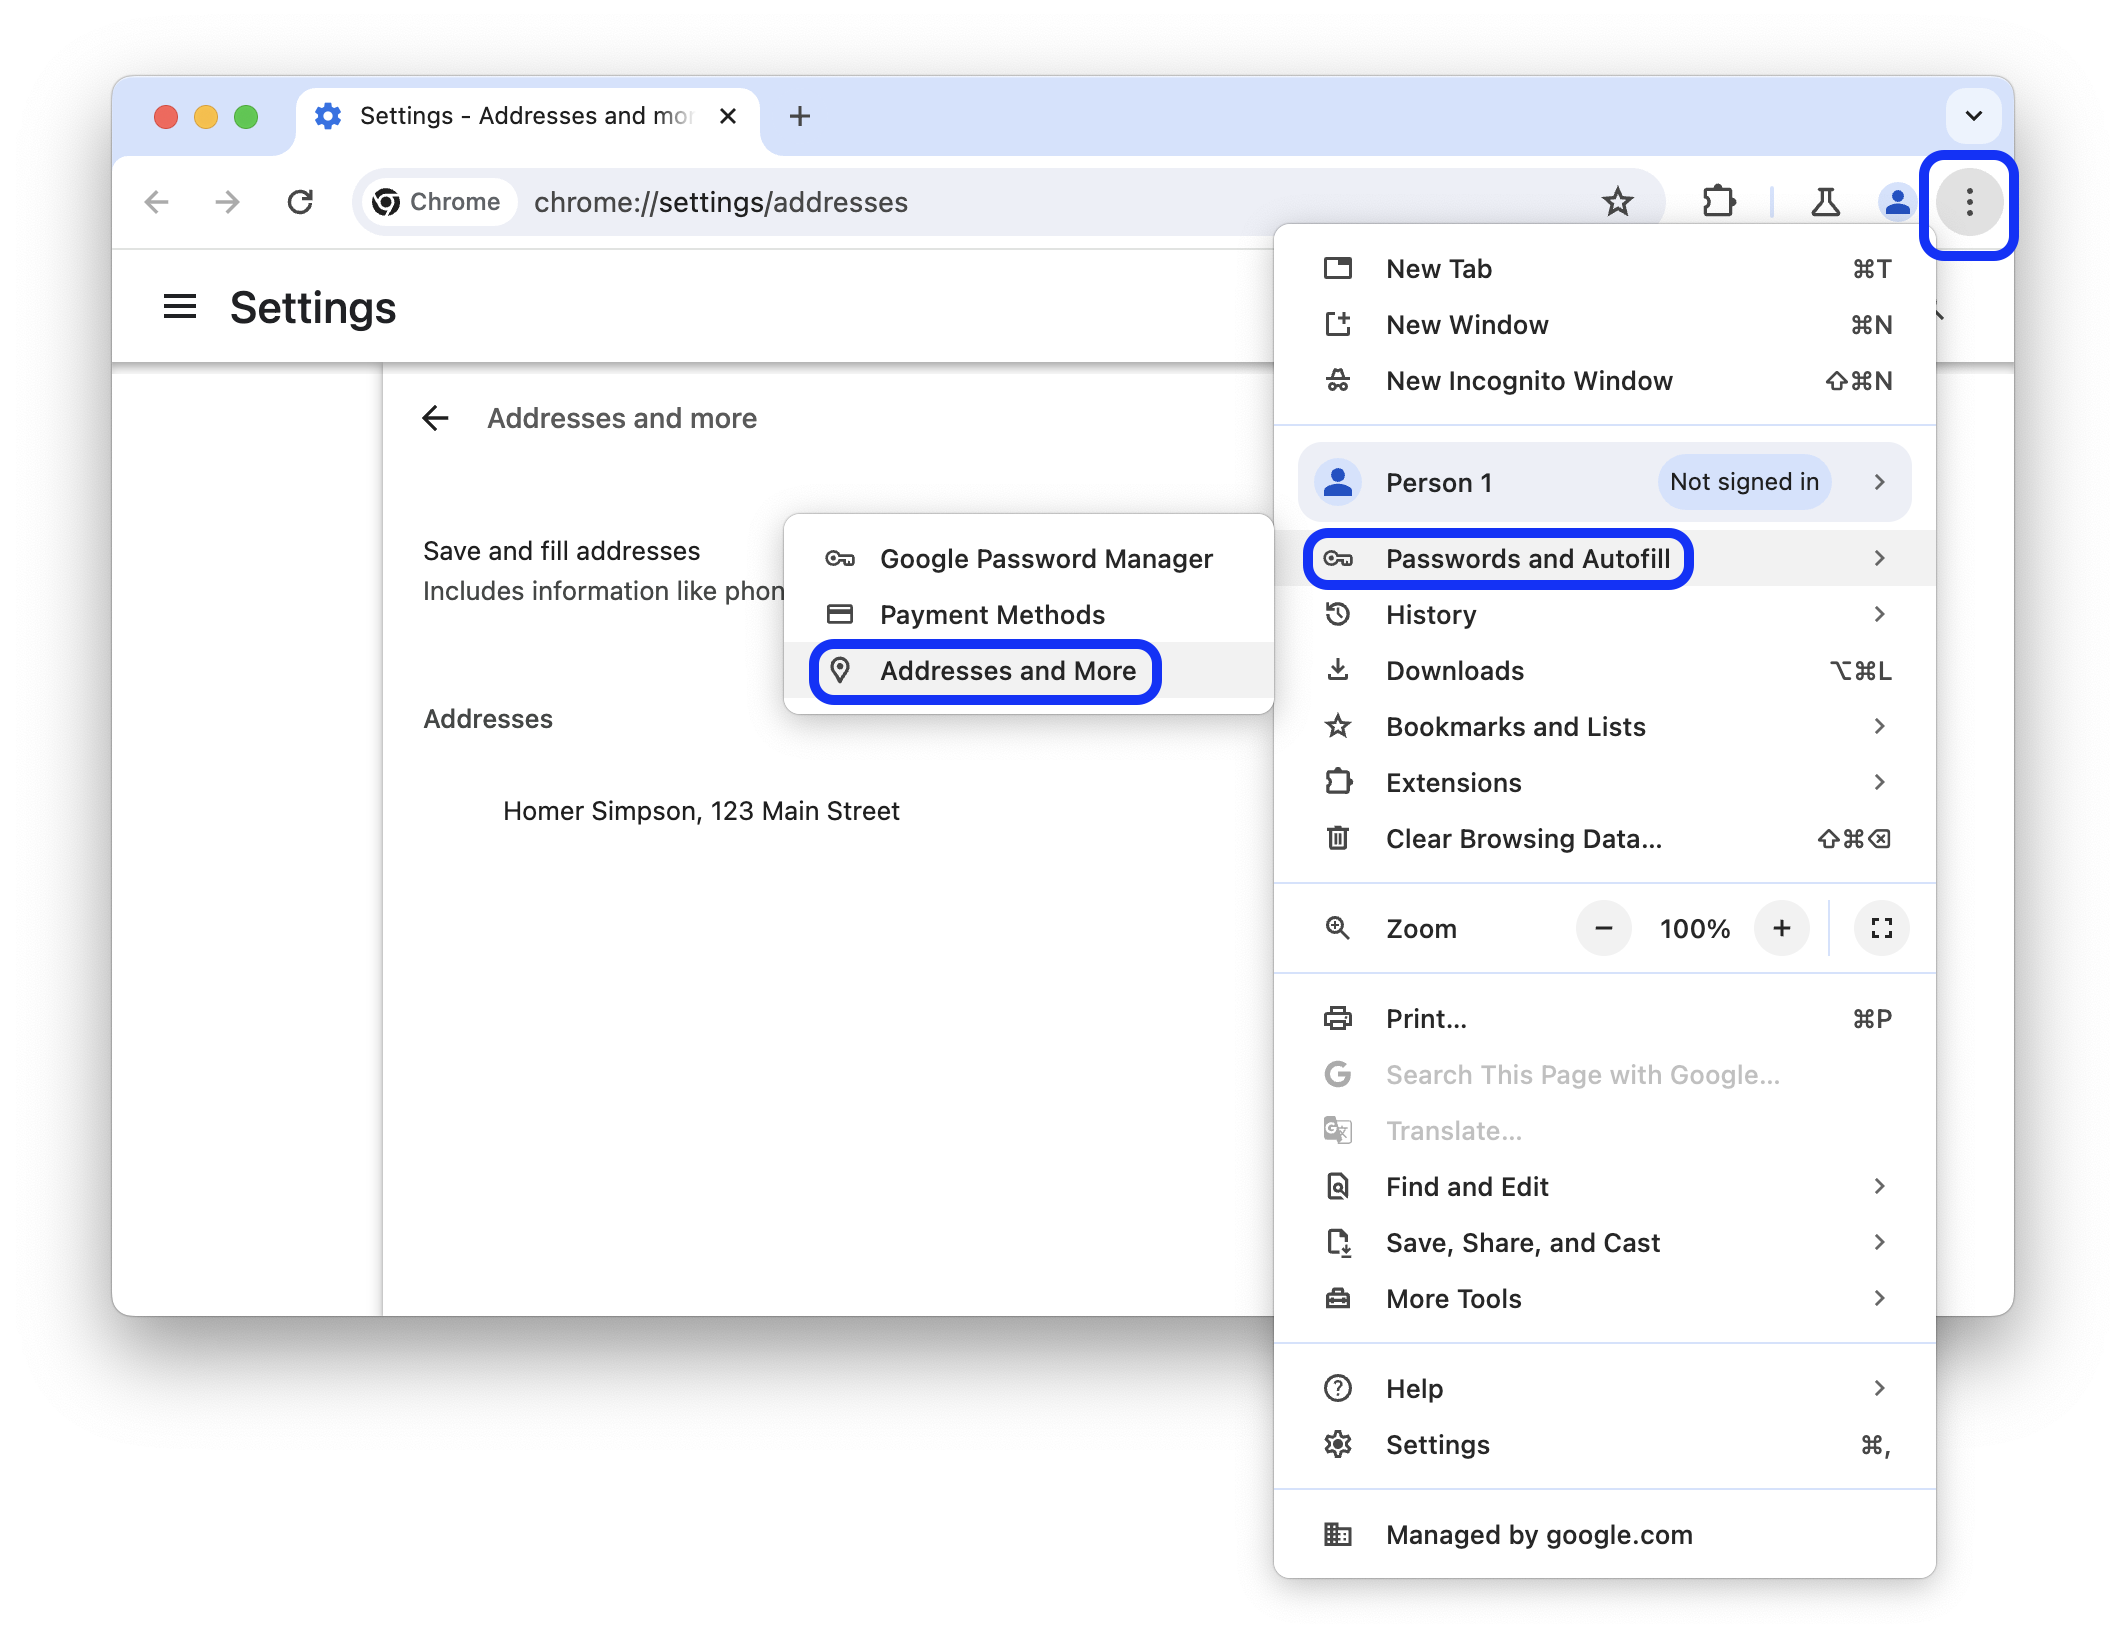2126x1632 pixels.
Task: Click the Print option in menu
Action: pos(1425,1018)
